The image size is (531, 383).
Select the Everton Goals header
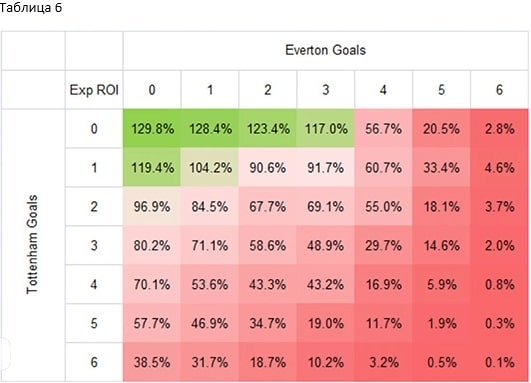pos(325,50)
